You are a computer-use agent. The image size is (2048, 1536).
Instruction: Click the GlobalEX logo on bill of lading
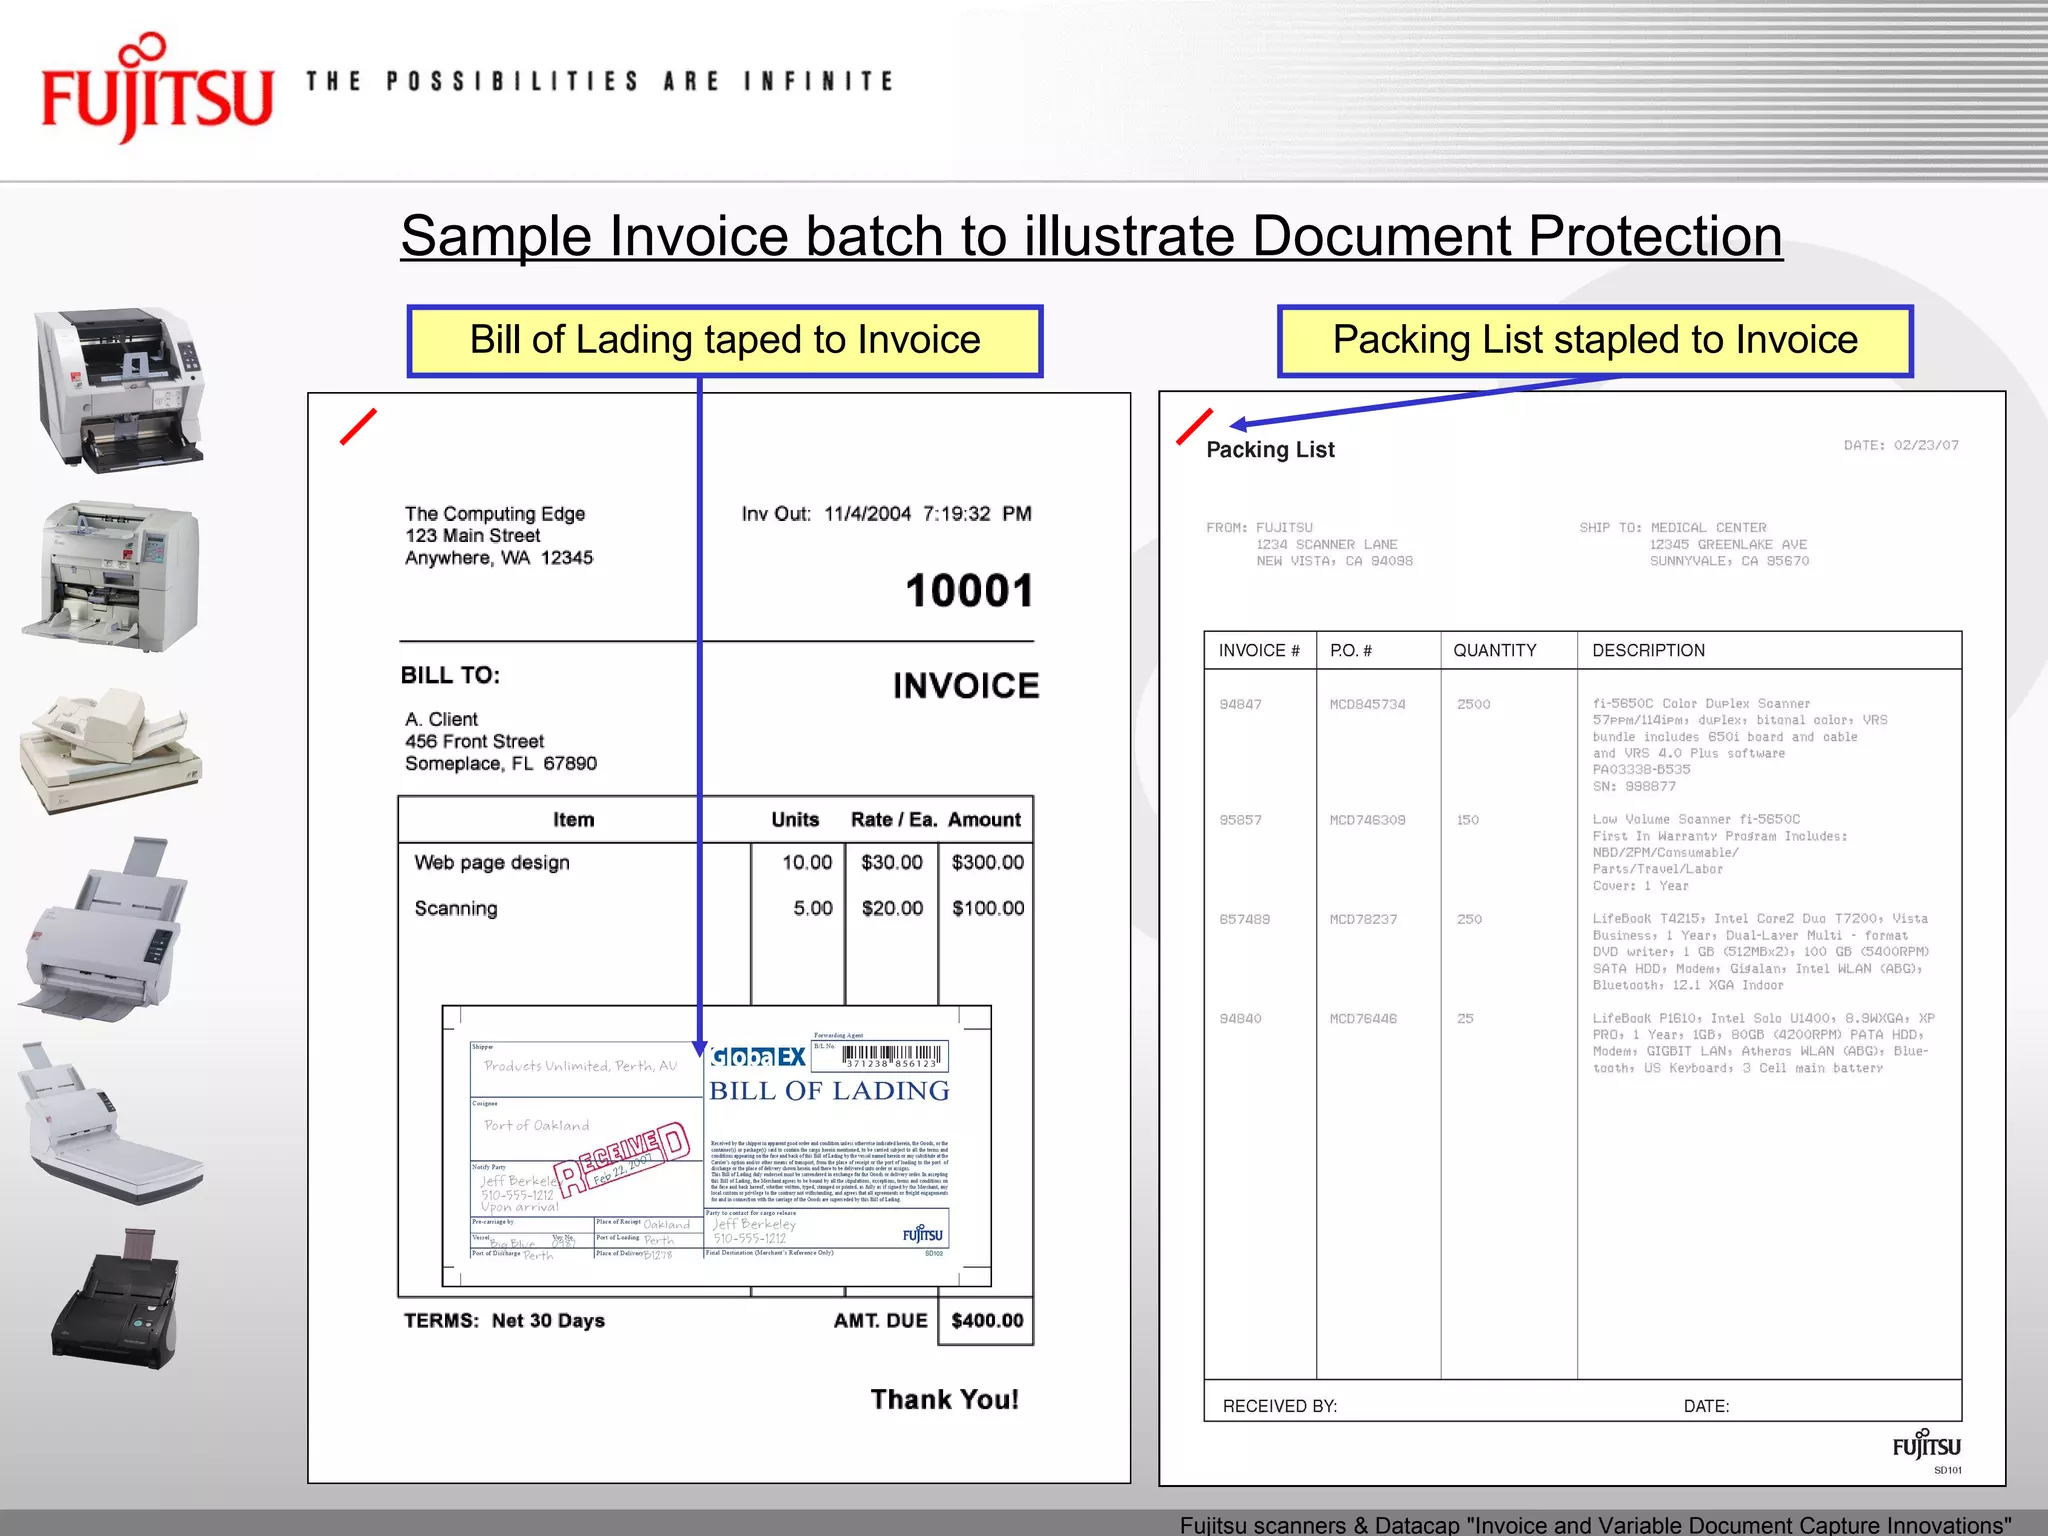758,1057
